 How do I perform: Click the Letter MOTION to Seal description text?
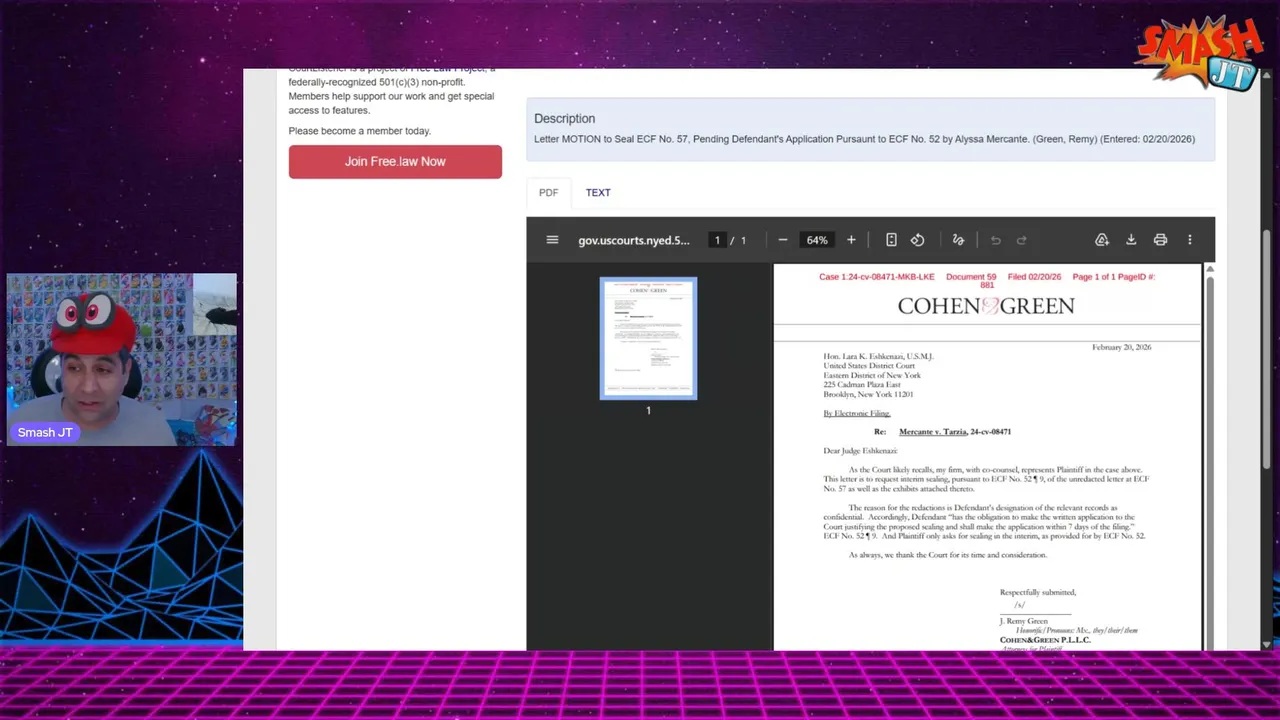[x=864, y=139]
